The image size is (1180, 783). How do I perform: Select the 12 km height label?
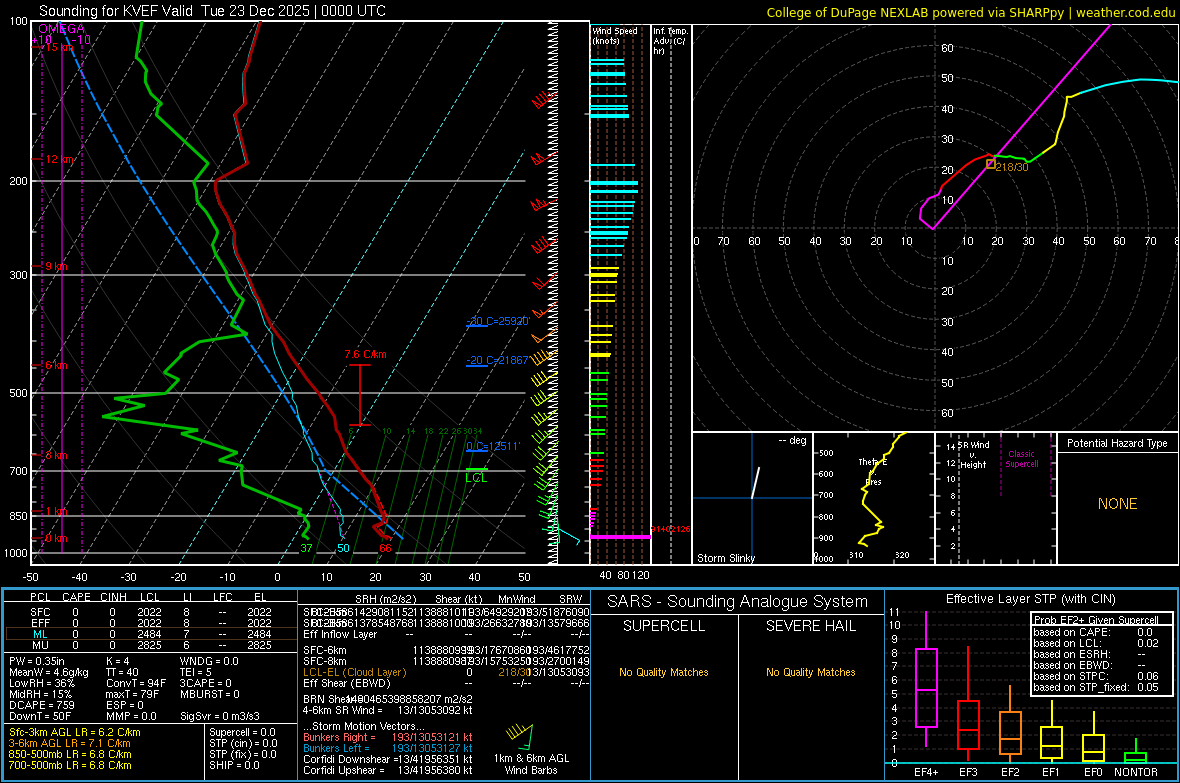coord(60,160)
